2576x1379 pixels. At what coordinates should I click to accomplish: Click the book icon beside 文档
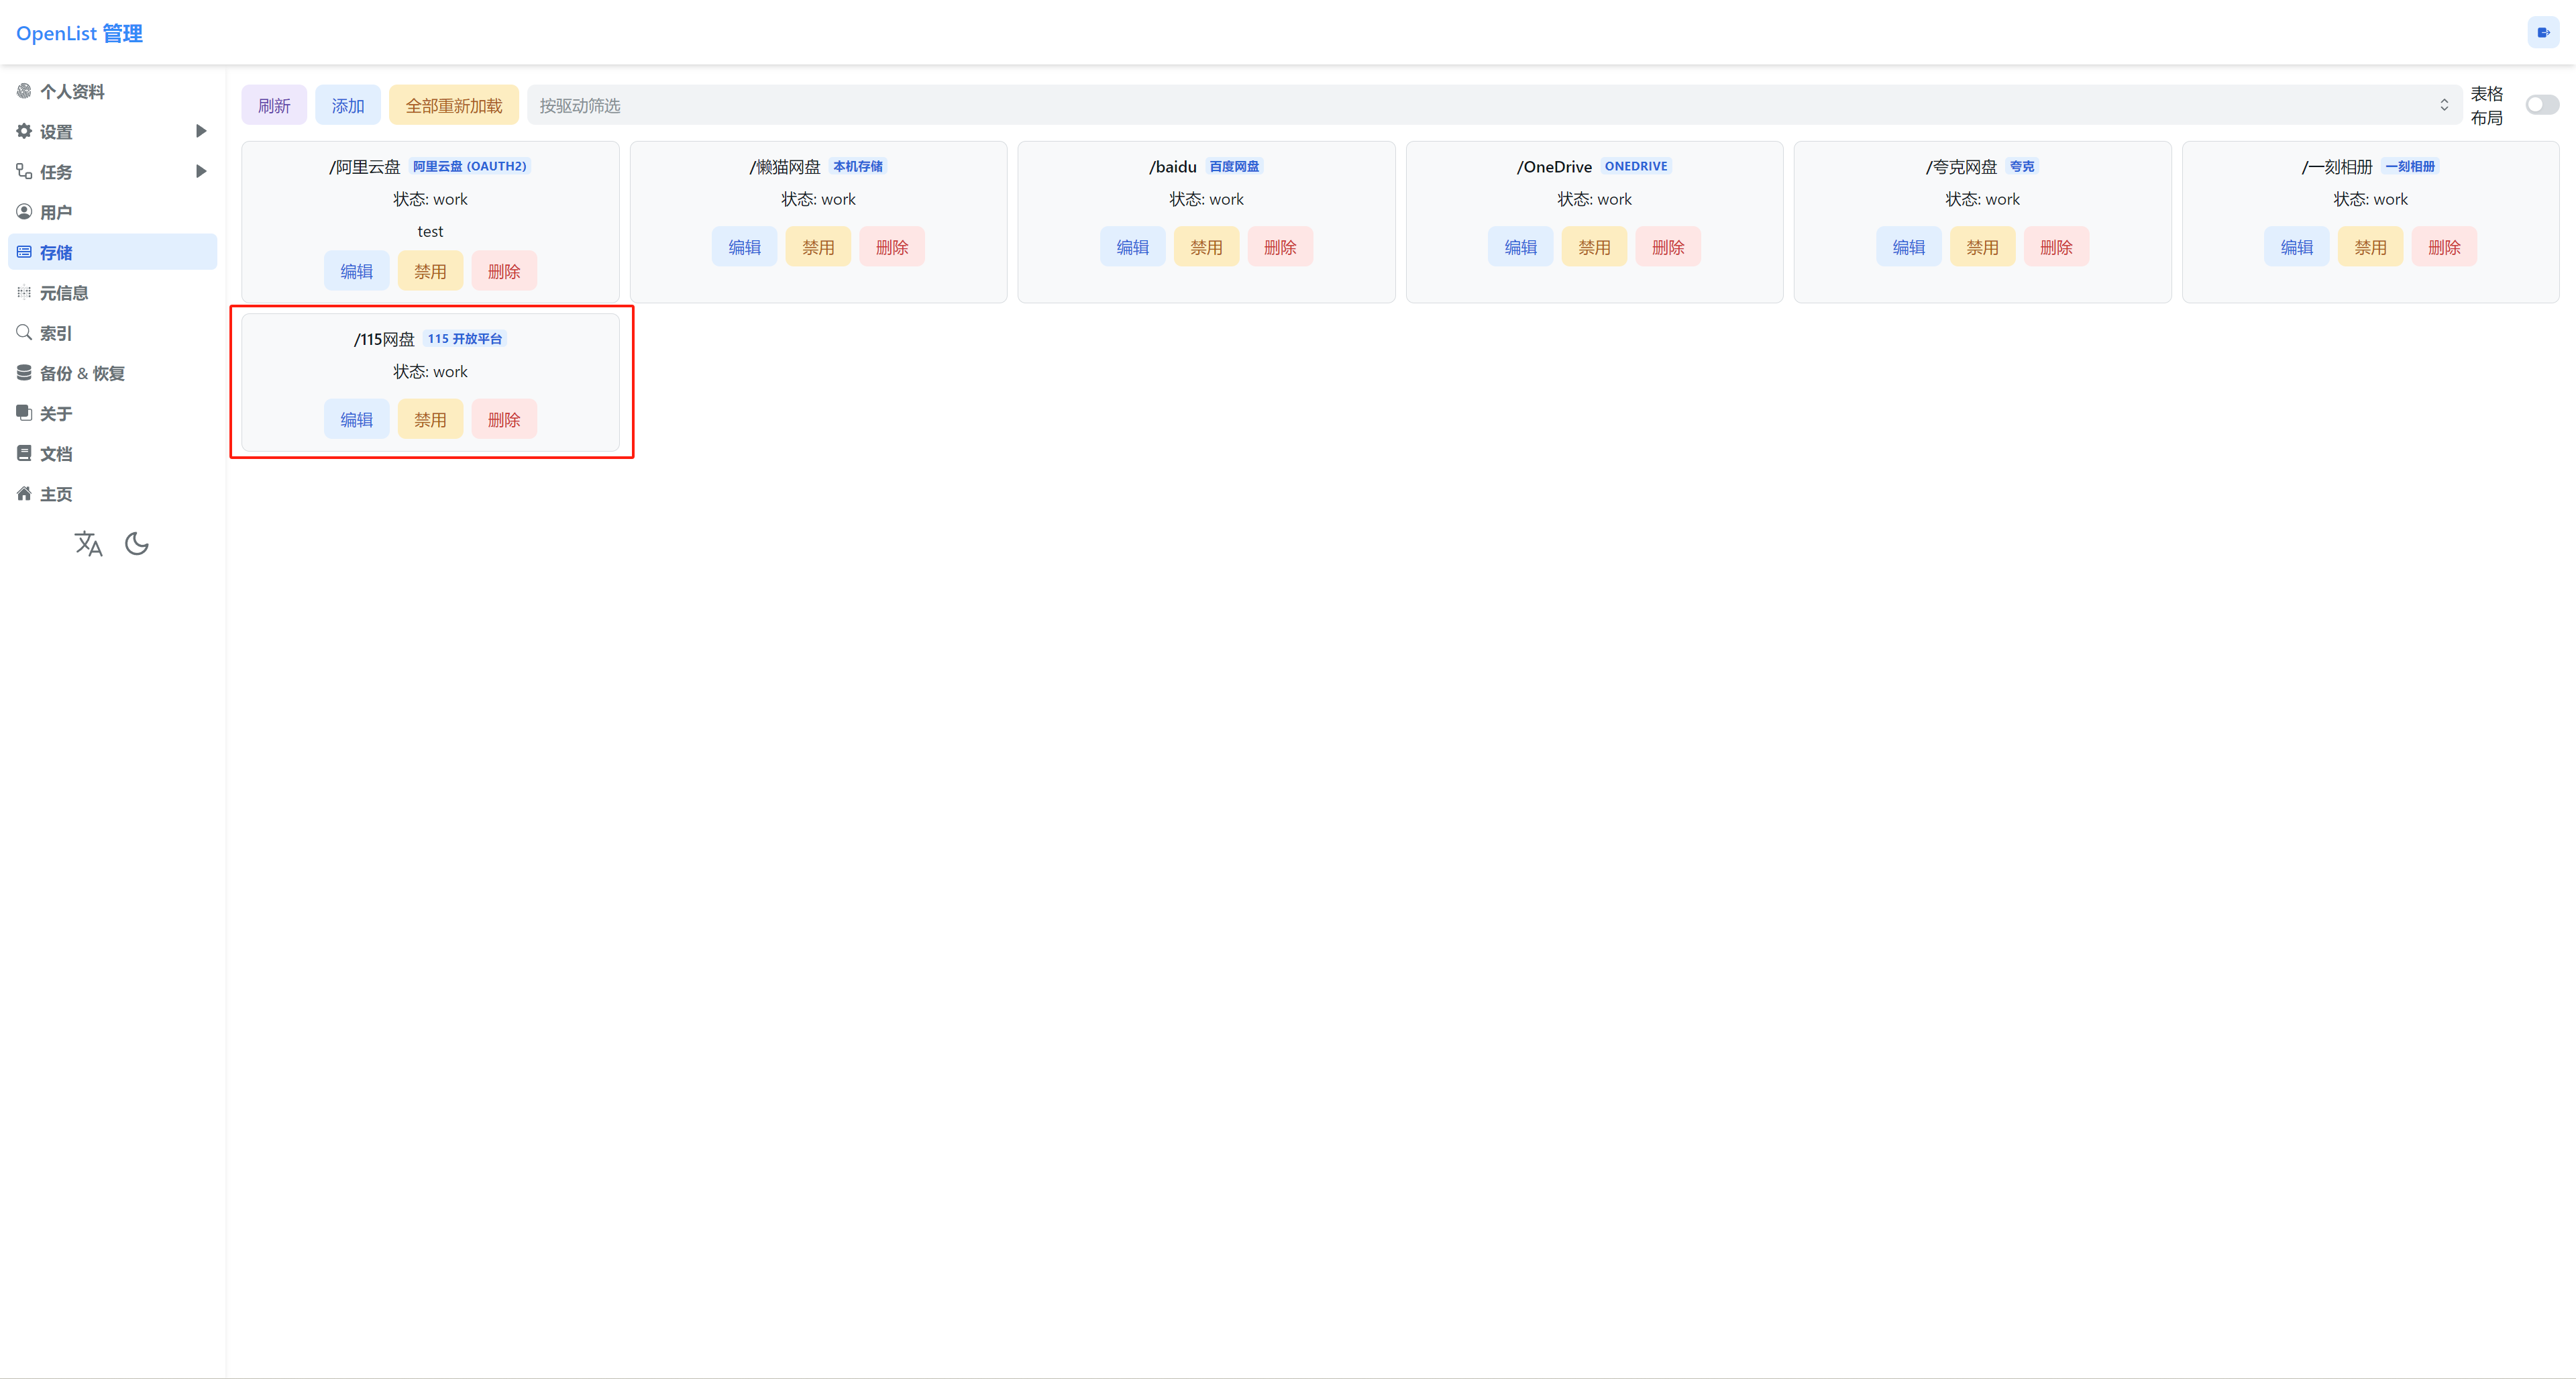point(24,453)
